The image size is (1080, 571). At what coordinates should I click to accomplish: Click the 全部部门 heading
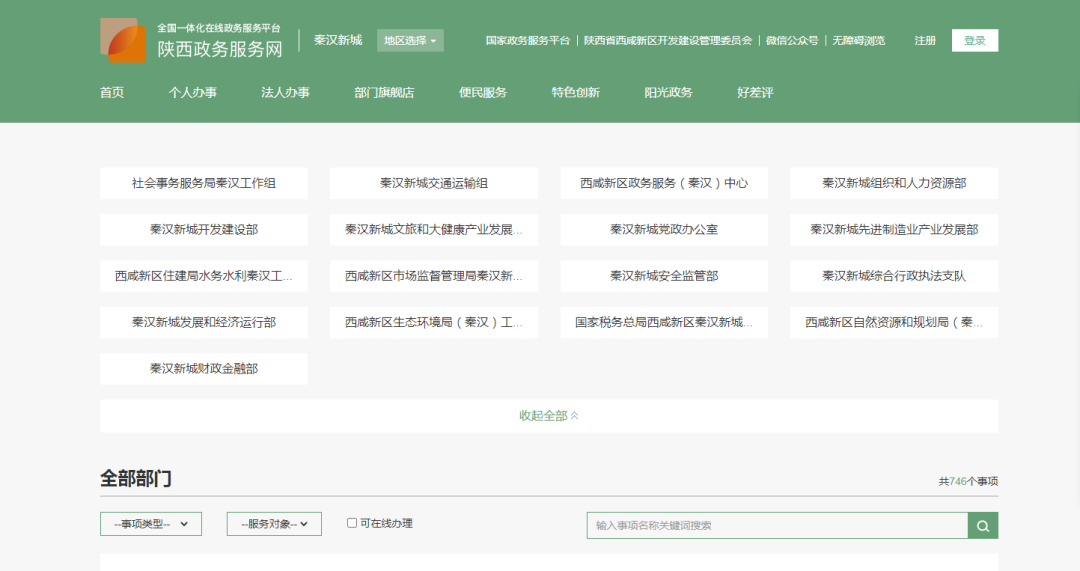click(x=136, y=479)
